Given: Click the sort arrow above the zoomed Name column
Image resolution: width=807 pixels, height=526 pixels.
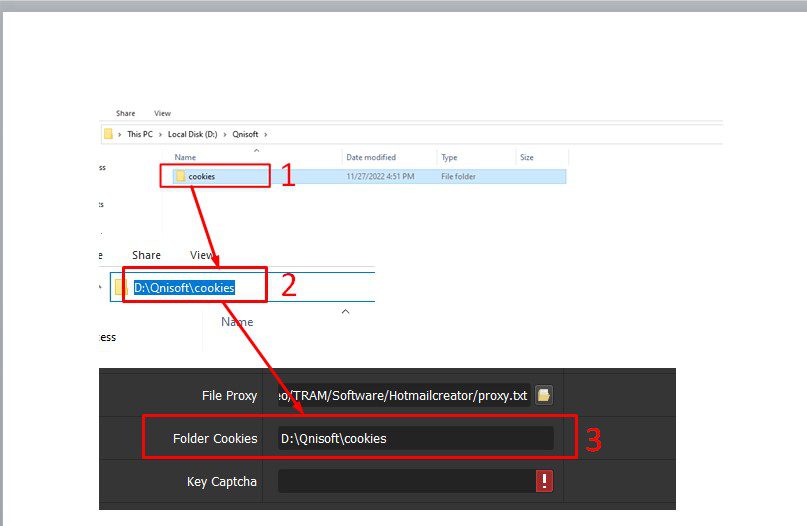Looking at the screenshot, I should (345, 311).
